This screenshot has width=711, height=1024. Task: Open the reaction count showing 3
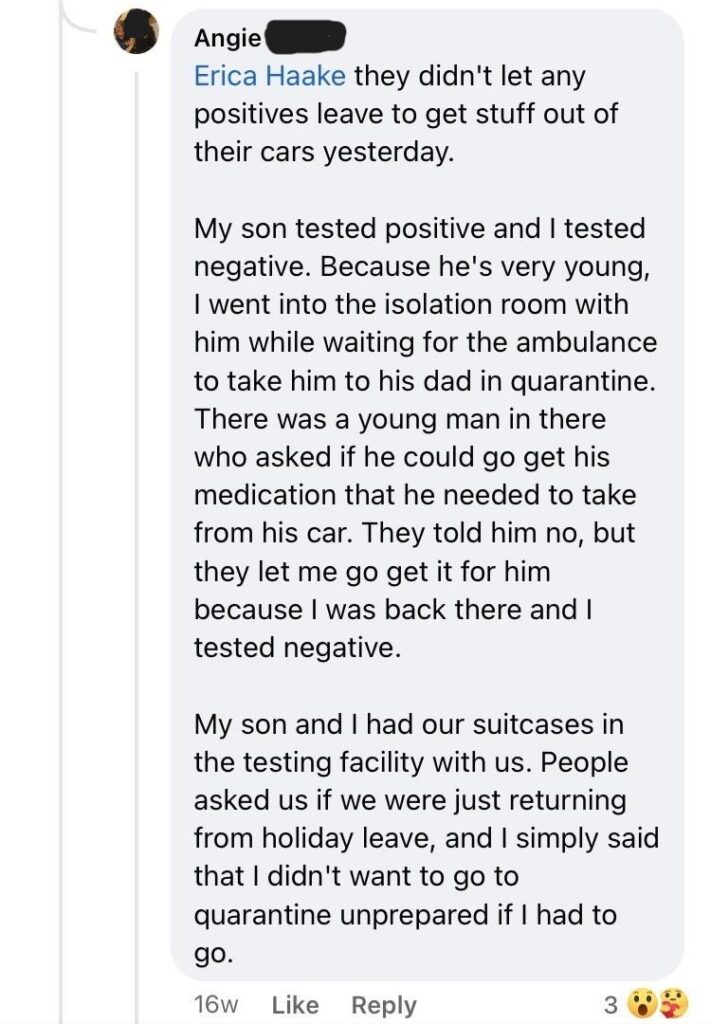pyautogui.click(x=610, y=1004)
